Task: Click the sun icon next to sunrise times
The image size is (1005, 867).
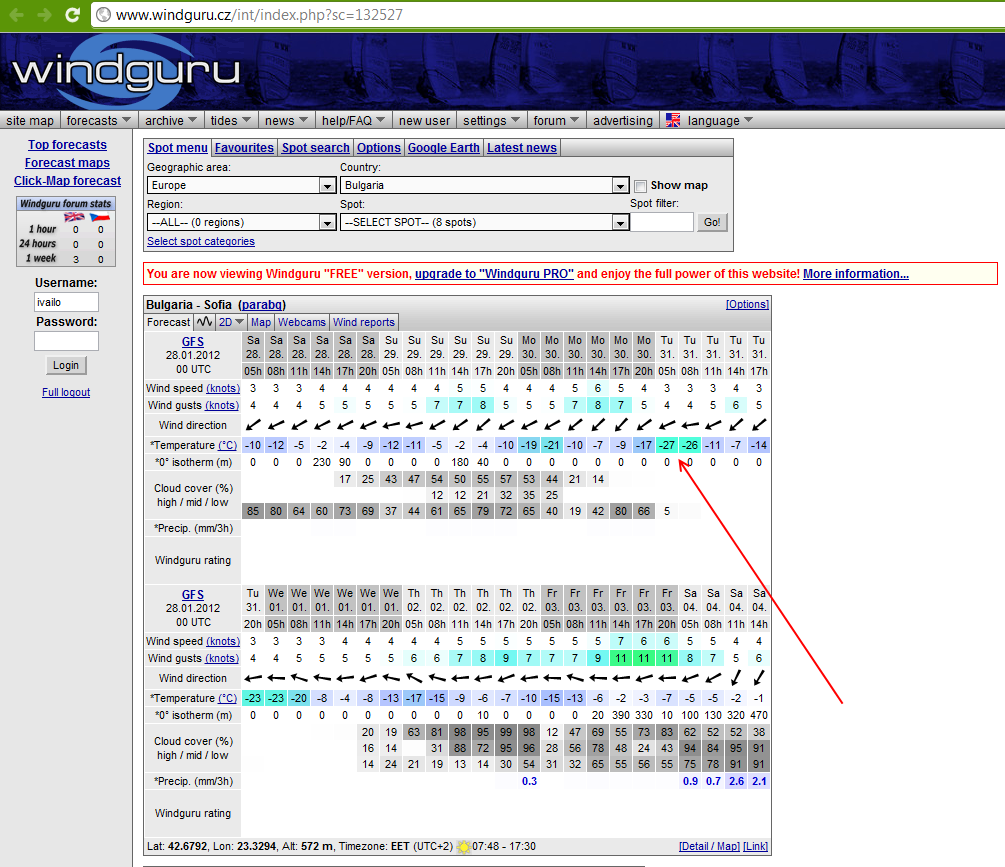Action: click(463, 847)
